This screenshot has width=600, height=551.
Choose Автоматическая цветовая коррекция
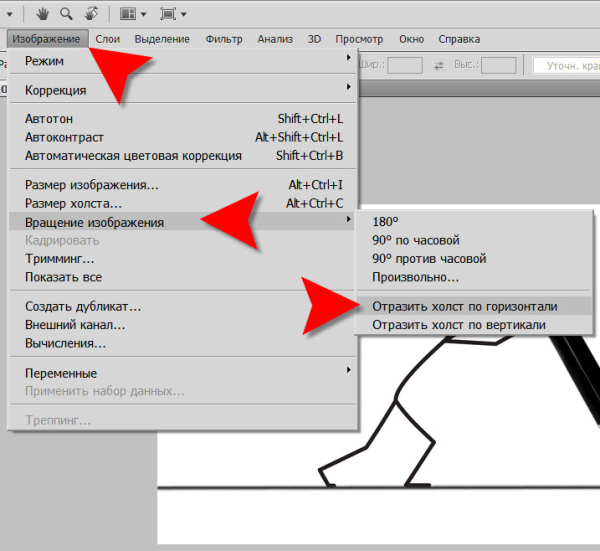[x=184, y=156]
